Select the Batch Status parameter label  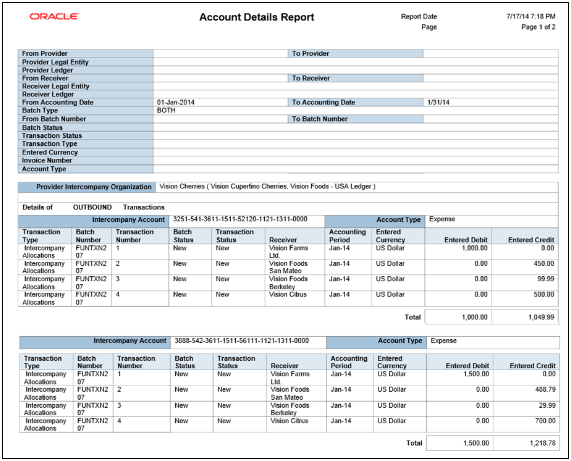point(42,127)
